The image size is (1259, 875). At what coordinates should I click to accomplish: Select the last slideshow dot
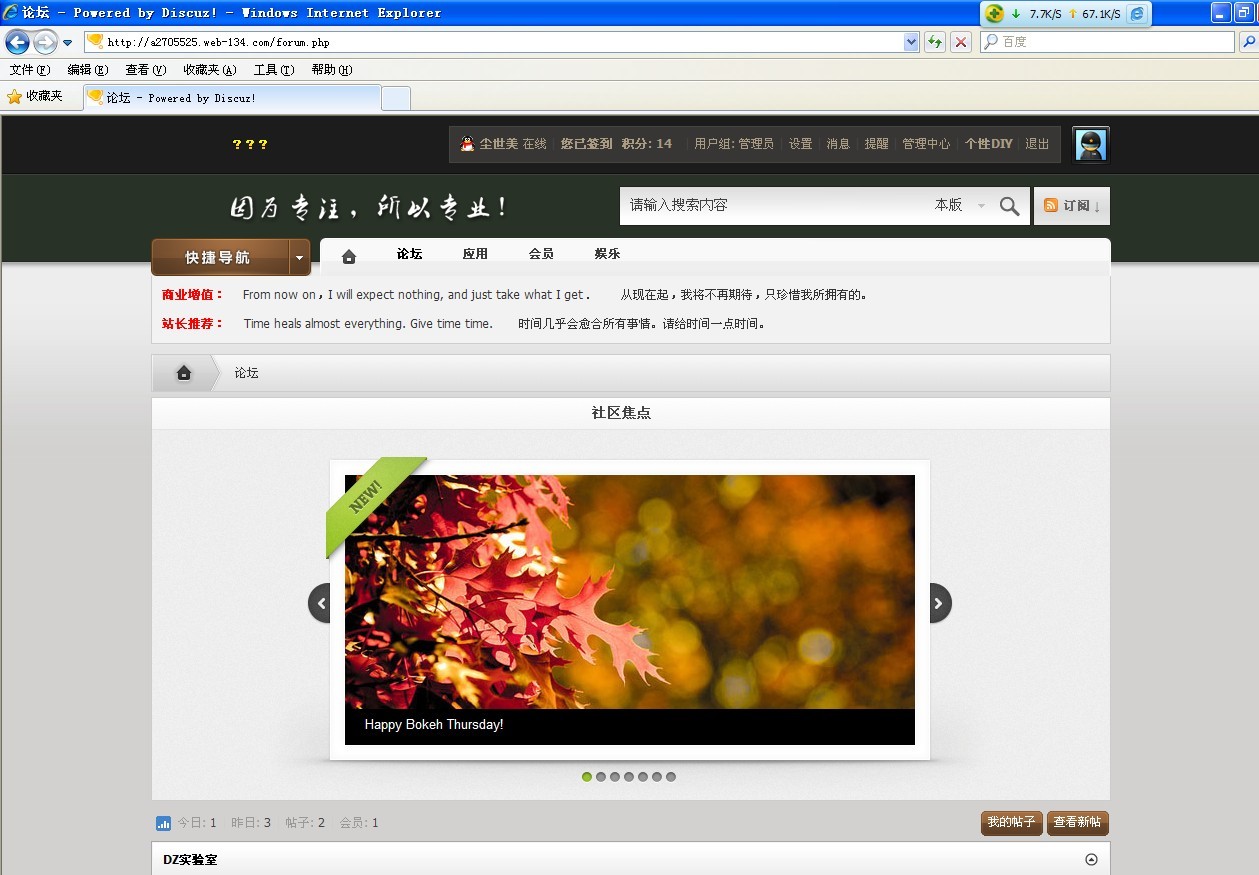pos(671,777)
